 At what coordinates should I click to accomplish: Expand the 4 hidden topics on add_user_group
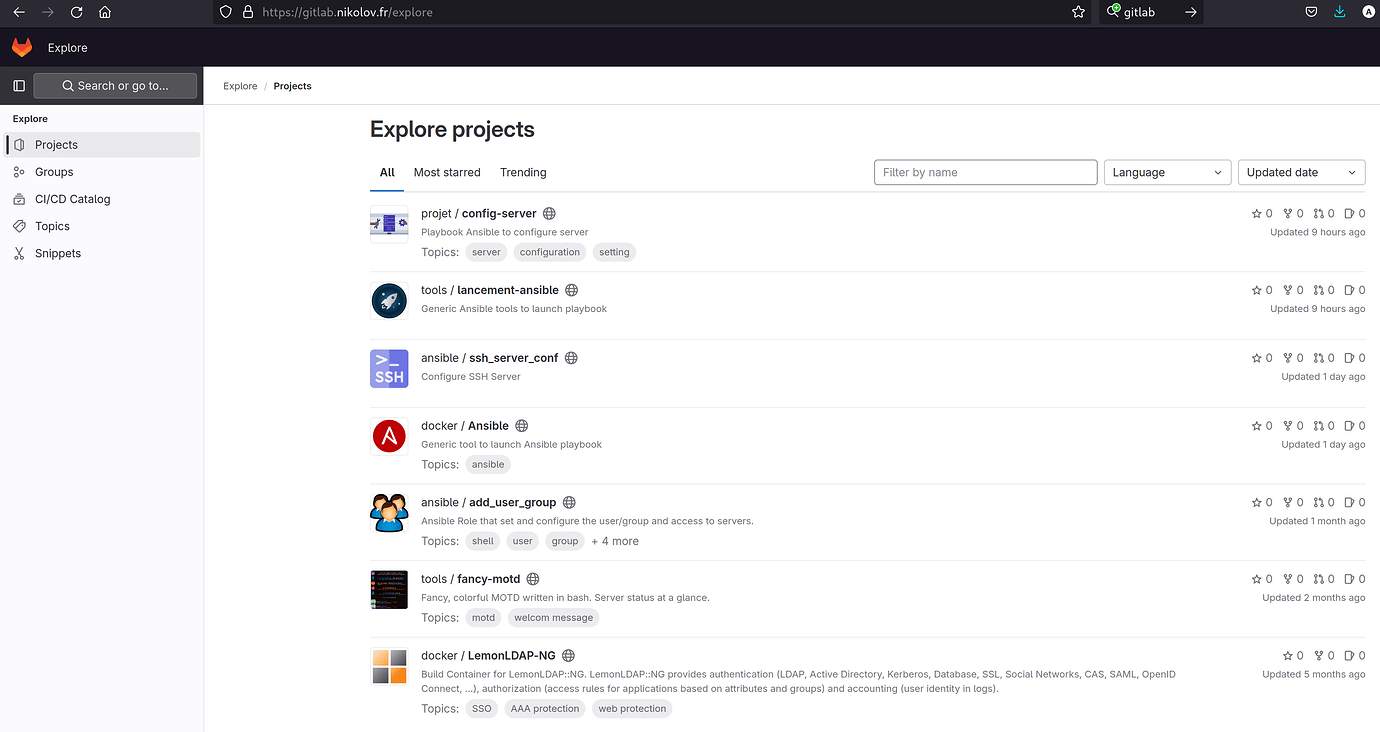[x=614, y=541]
